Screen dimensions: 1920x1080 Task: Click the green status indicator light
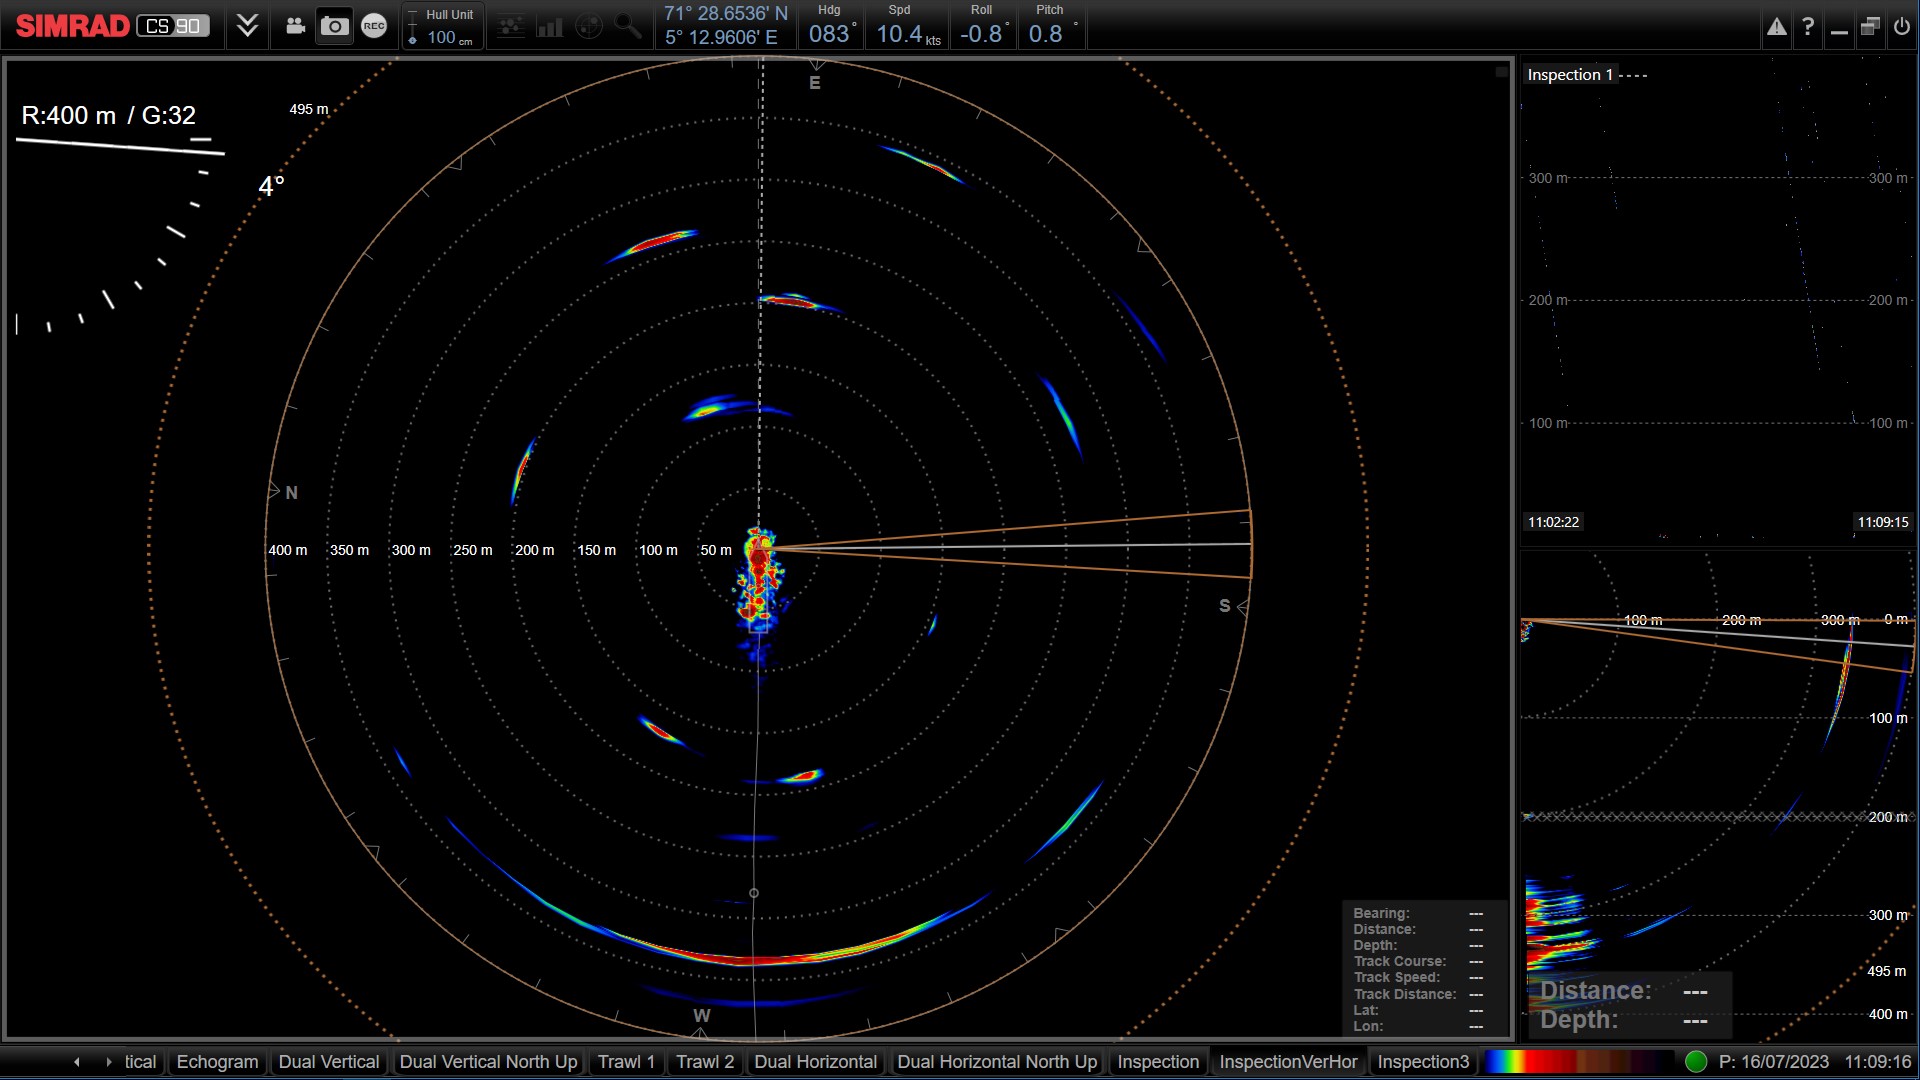click(1695, 1061)
